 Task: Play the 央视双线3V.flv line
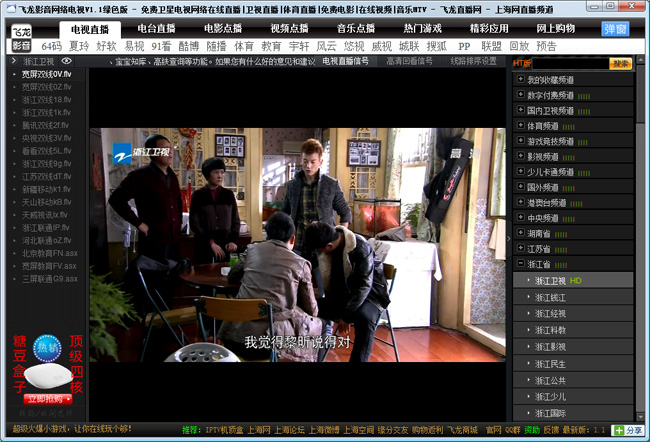pyautogui.click(x=46, y=138)
